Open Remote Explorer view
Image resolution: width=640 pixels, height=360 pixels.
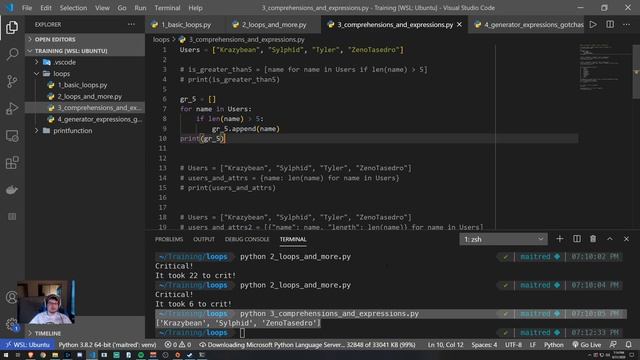click(12, 136)
